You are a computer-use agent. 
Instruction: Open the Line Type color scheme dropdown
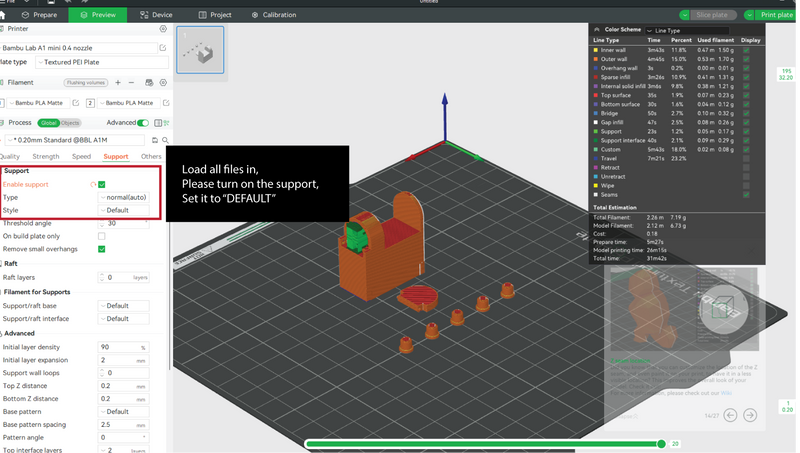tap(687, 31)
